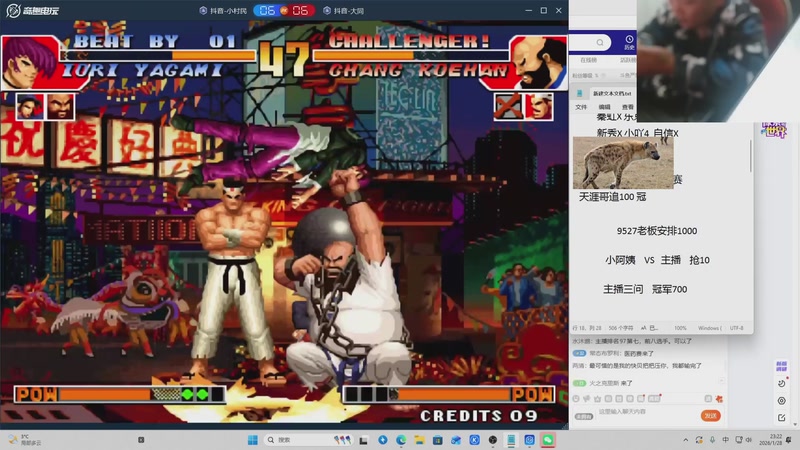Image resolution: width=800 pixels, height=450 pixels.
Task: Click the streaming app search field
Action: [589, 42]
